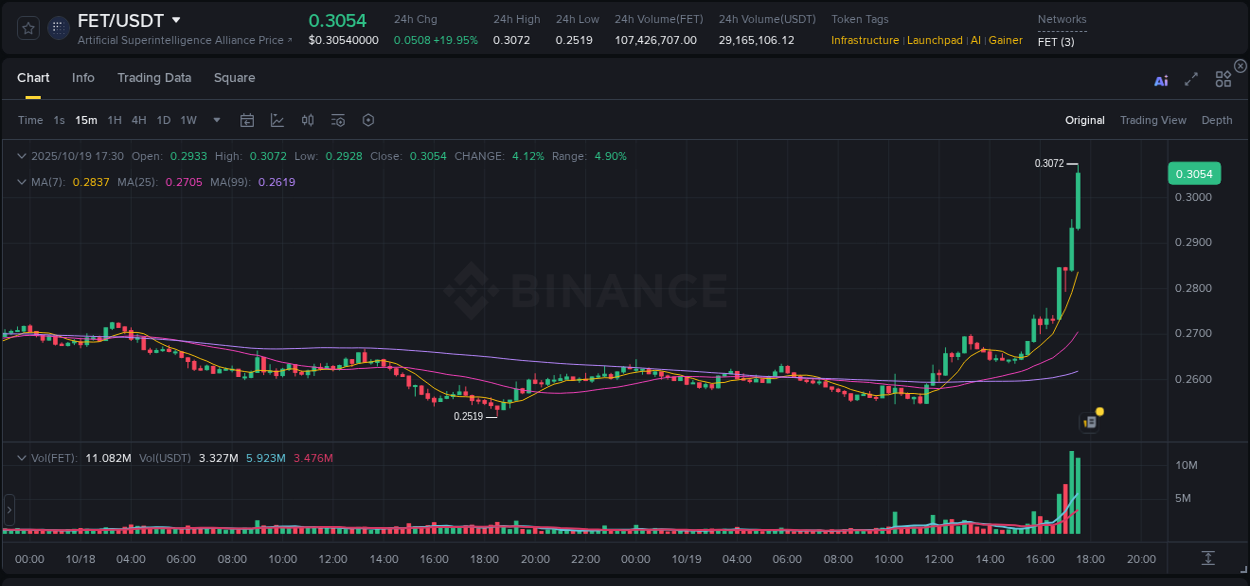Click the Launchpad token tag link
Image resolution: width=1250 pixels, height=586 pixels.
pyautogui.click(x=935, y=40)
